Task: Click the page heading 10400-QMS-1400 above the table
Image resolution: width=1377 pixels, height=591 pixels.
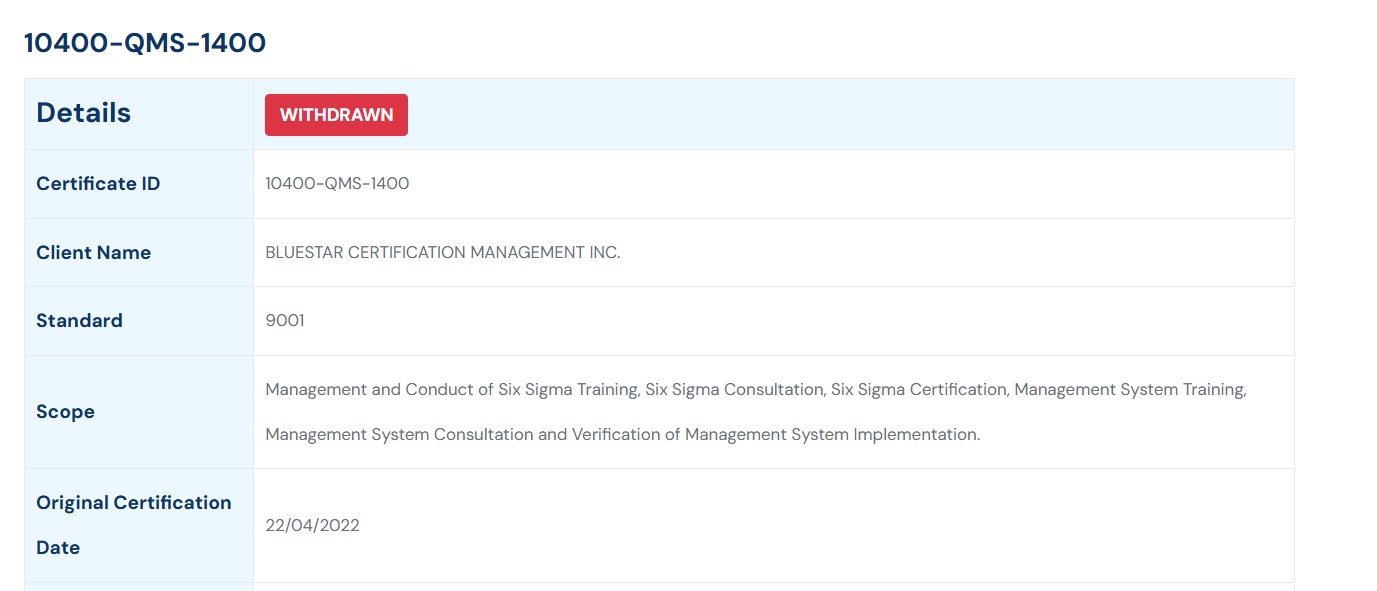Action: 145,43
